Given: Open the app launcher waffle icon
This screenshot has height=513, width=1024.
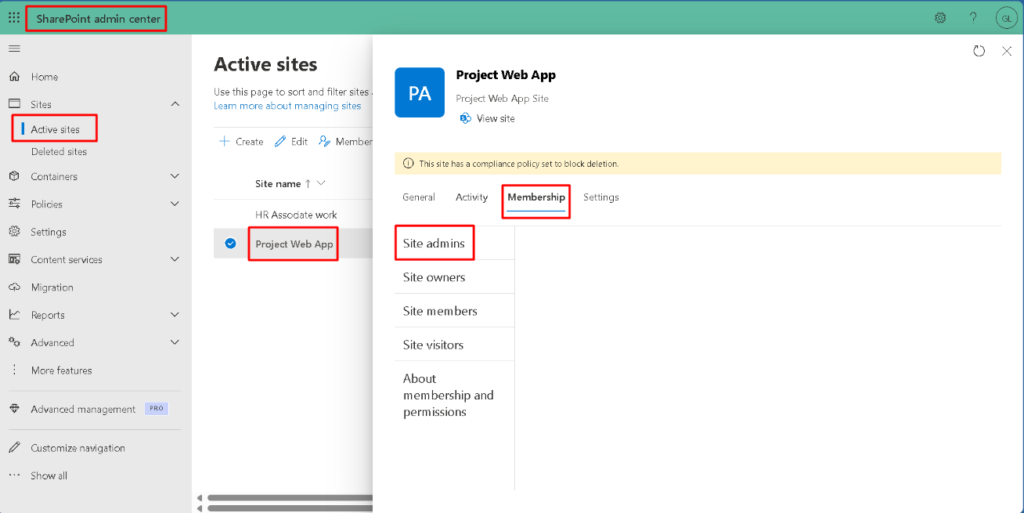Looking at the screenshot, I should pyautogui.click(x=14, y=18).
